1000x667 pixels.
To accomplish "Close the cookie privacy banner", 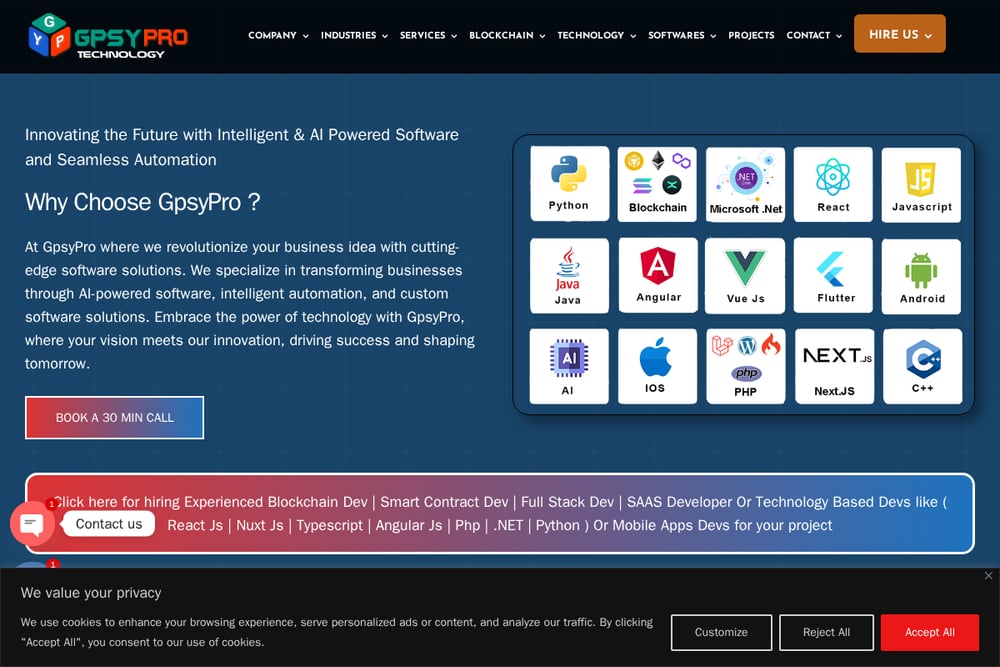I will click(x=988, y=576).
